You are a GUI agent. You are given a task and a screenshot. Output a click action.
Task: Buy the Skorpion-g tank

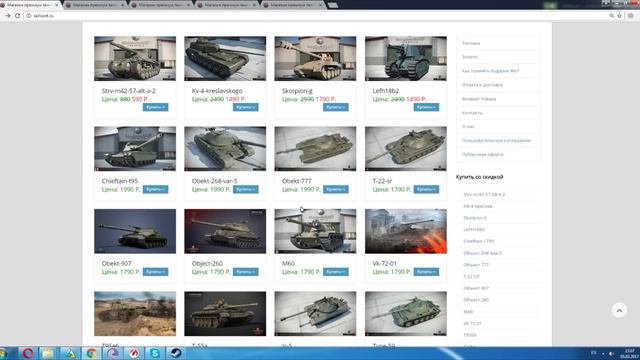coord(336,107)
